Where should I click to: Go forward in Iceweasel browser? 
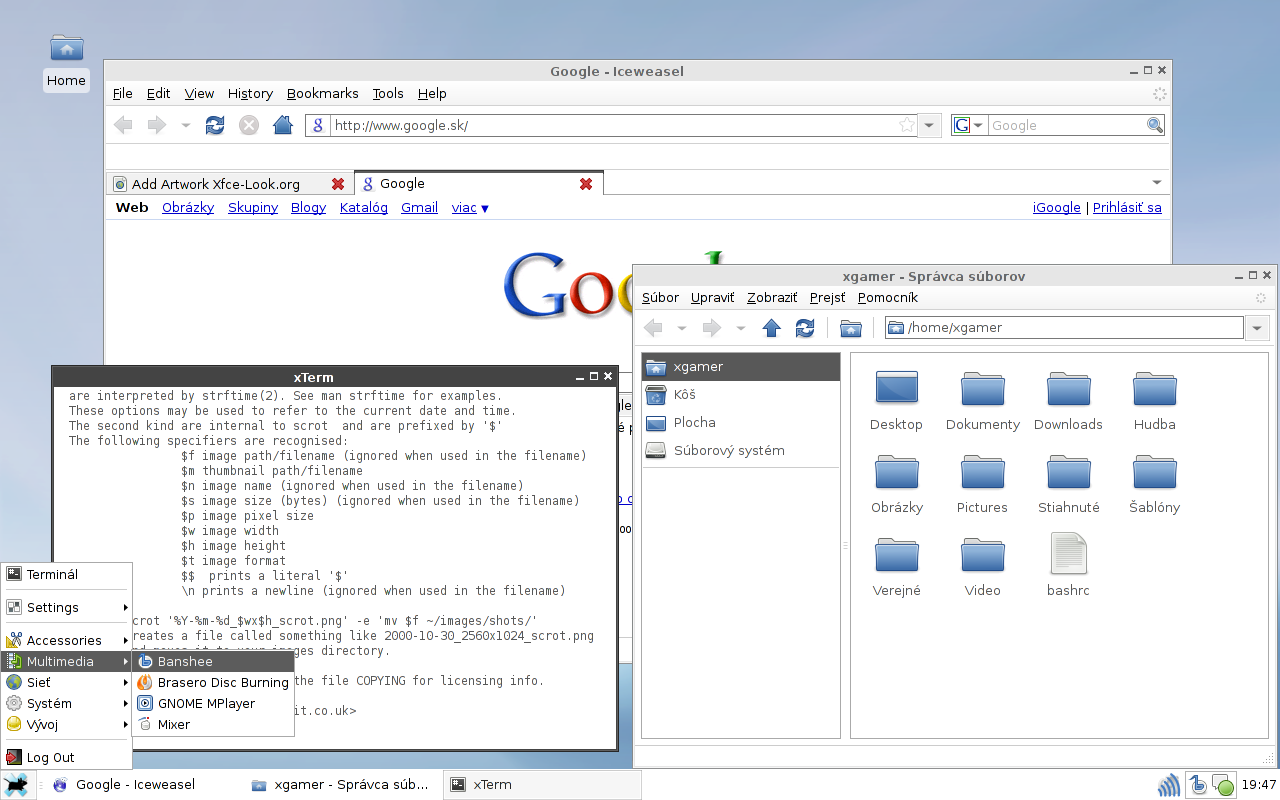coord(156,125)
